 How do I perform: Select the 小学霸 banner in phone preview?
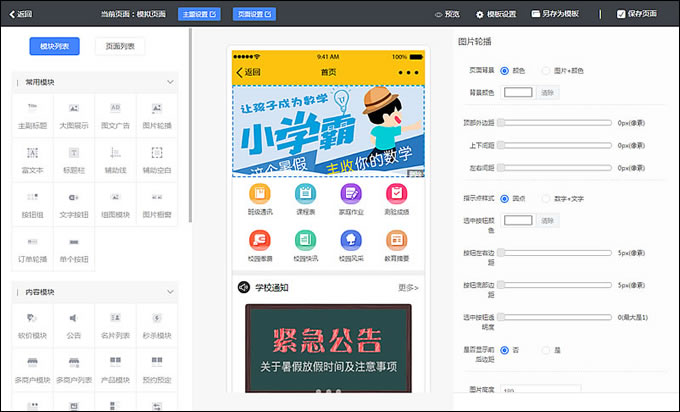pos(328,131)
